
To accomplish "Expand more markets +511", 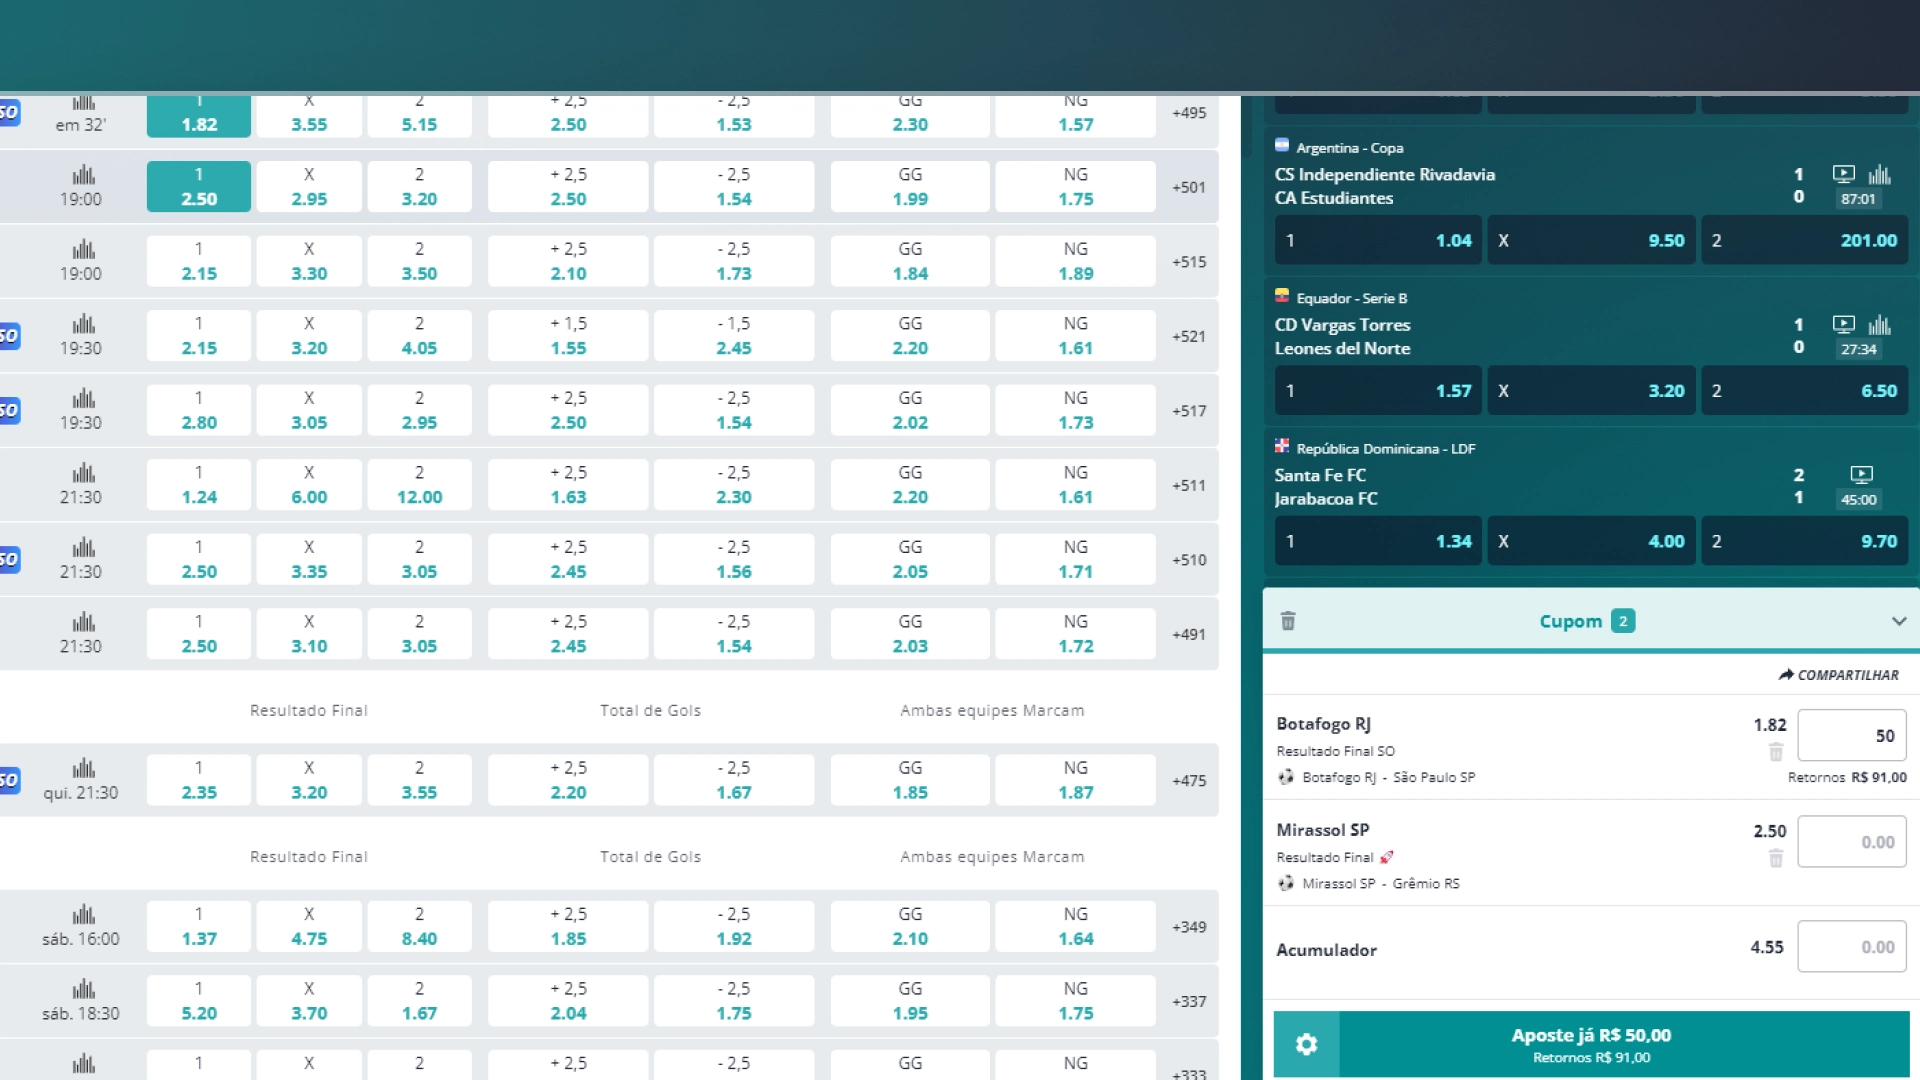I will pyautogui.click(x=1189, y=486).
